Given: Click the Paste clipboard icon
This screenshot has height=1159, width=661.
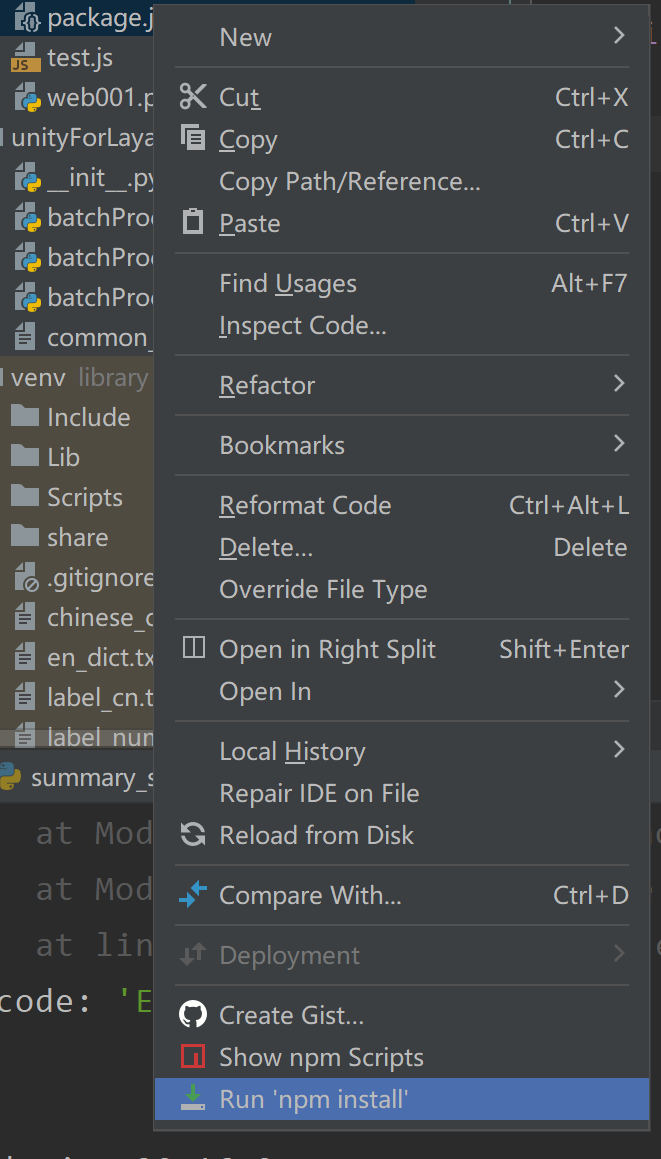Looking at the screenshot, I should 192,223.
